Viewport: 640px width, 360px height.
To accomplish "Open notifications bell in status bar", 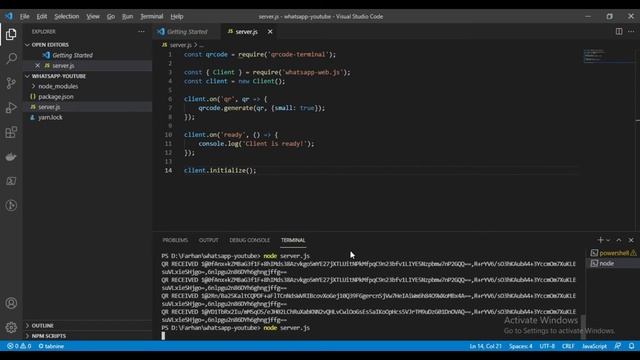I will coord(631,346).
